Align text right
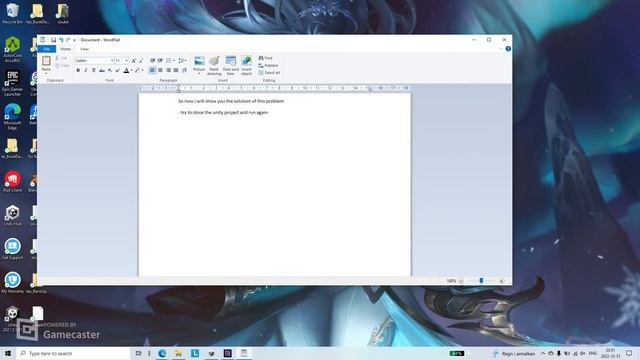 coord(168,70)
